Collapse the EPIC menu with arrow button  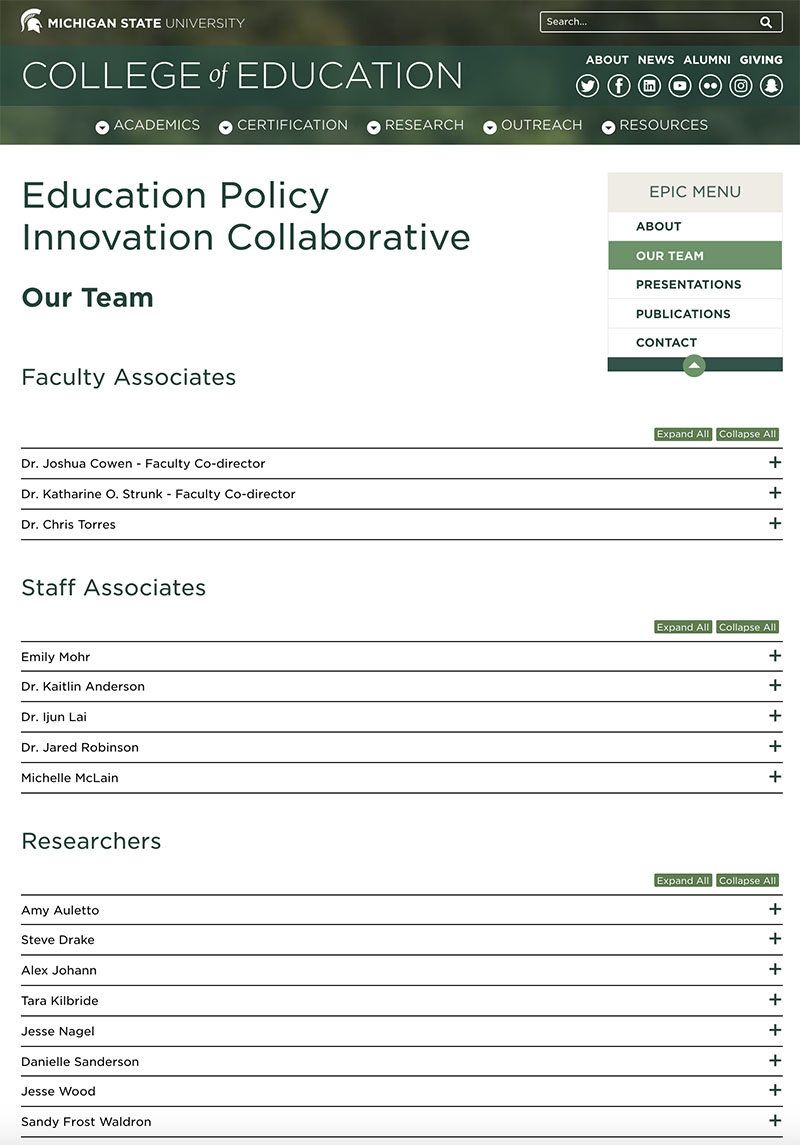click(x=694, y=365)
